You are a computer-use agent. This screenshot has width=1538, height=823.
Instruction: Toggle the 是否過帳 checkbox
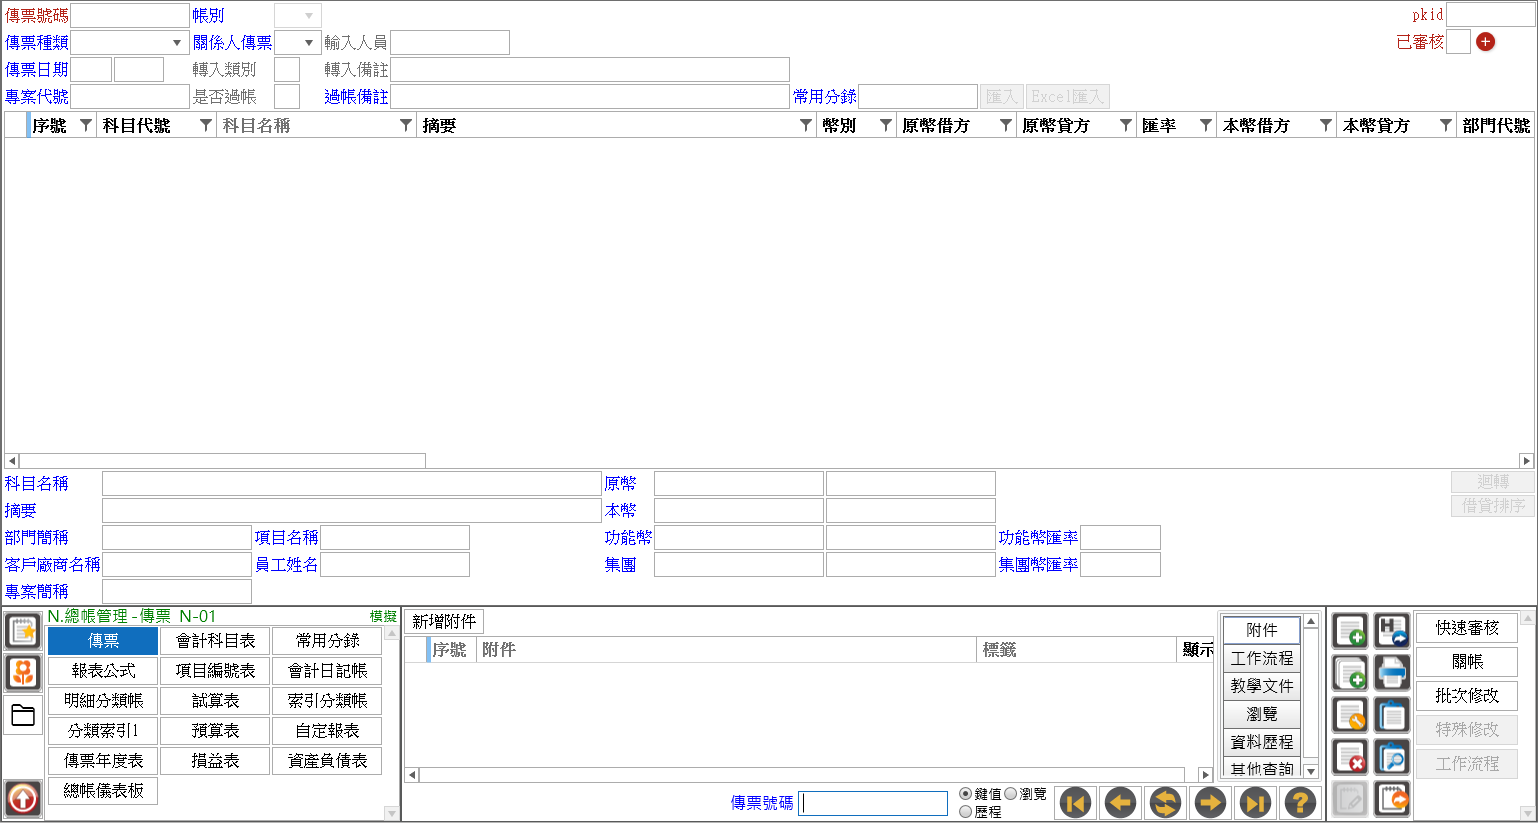coord(287,96)
